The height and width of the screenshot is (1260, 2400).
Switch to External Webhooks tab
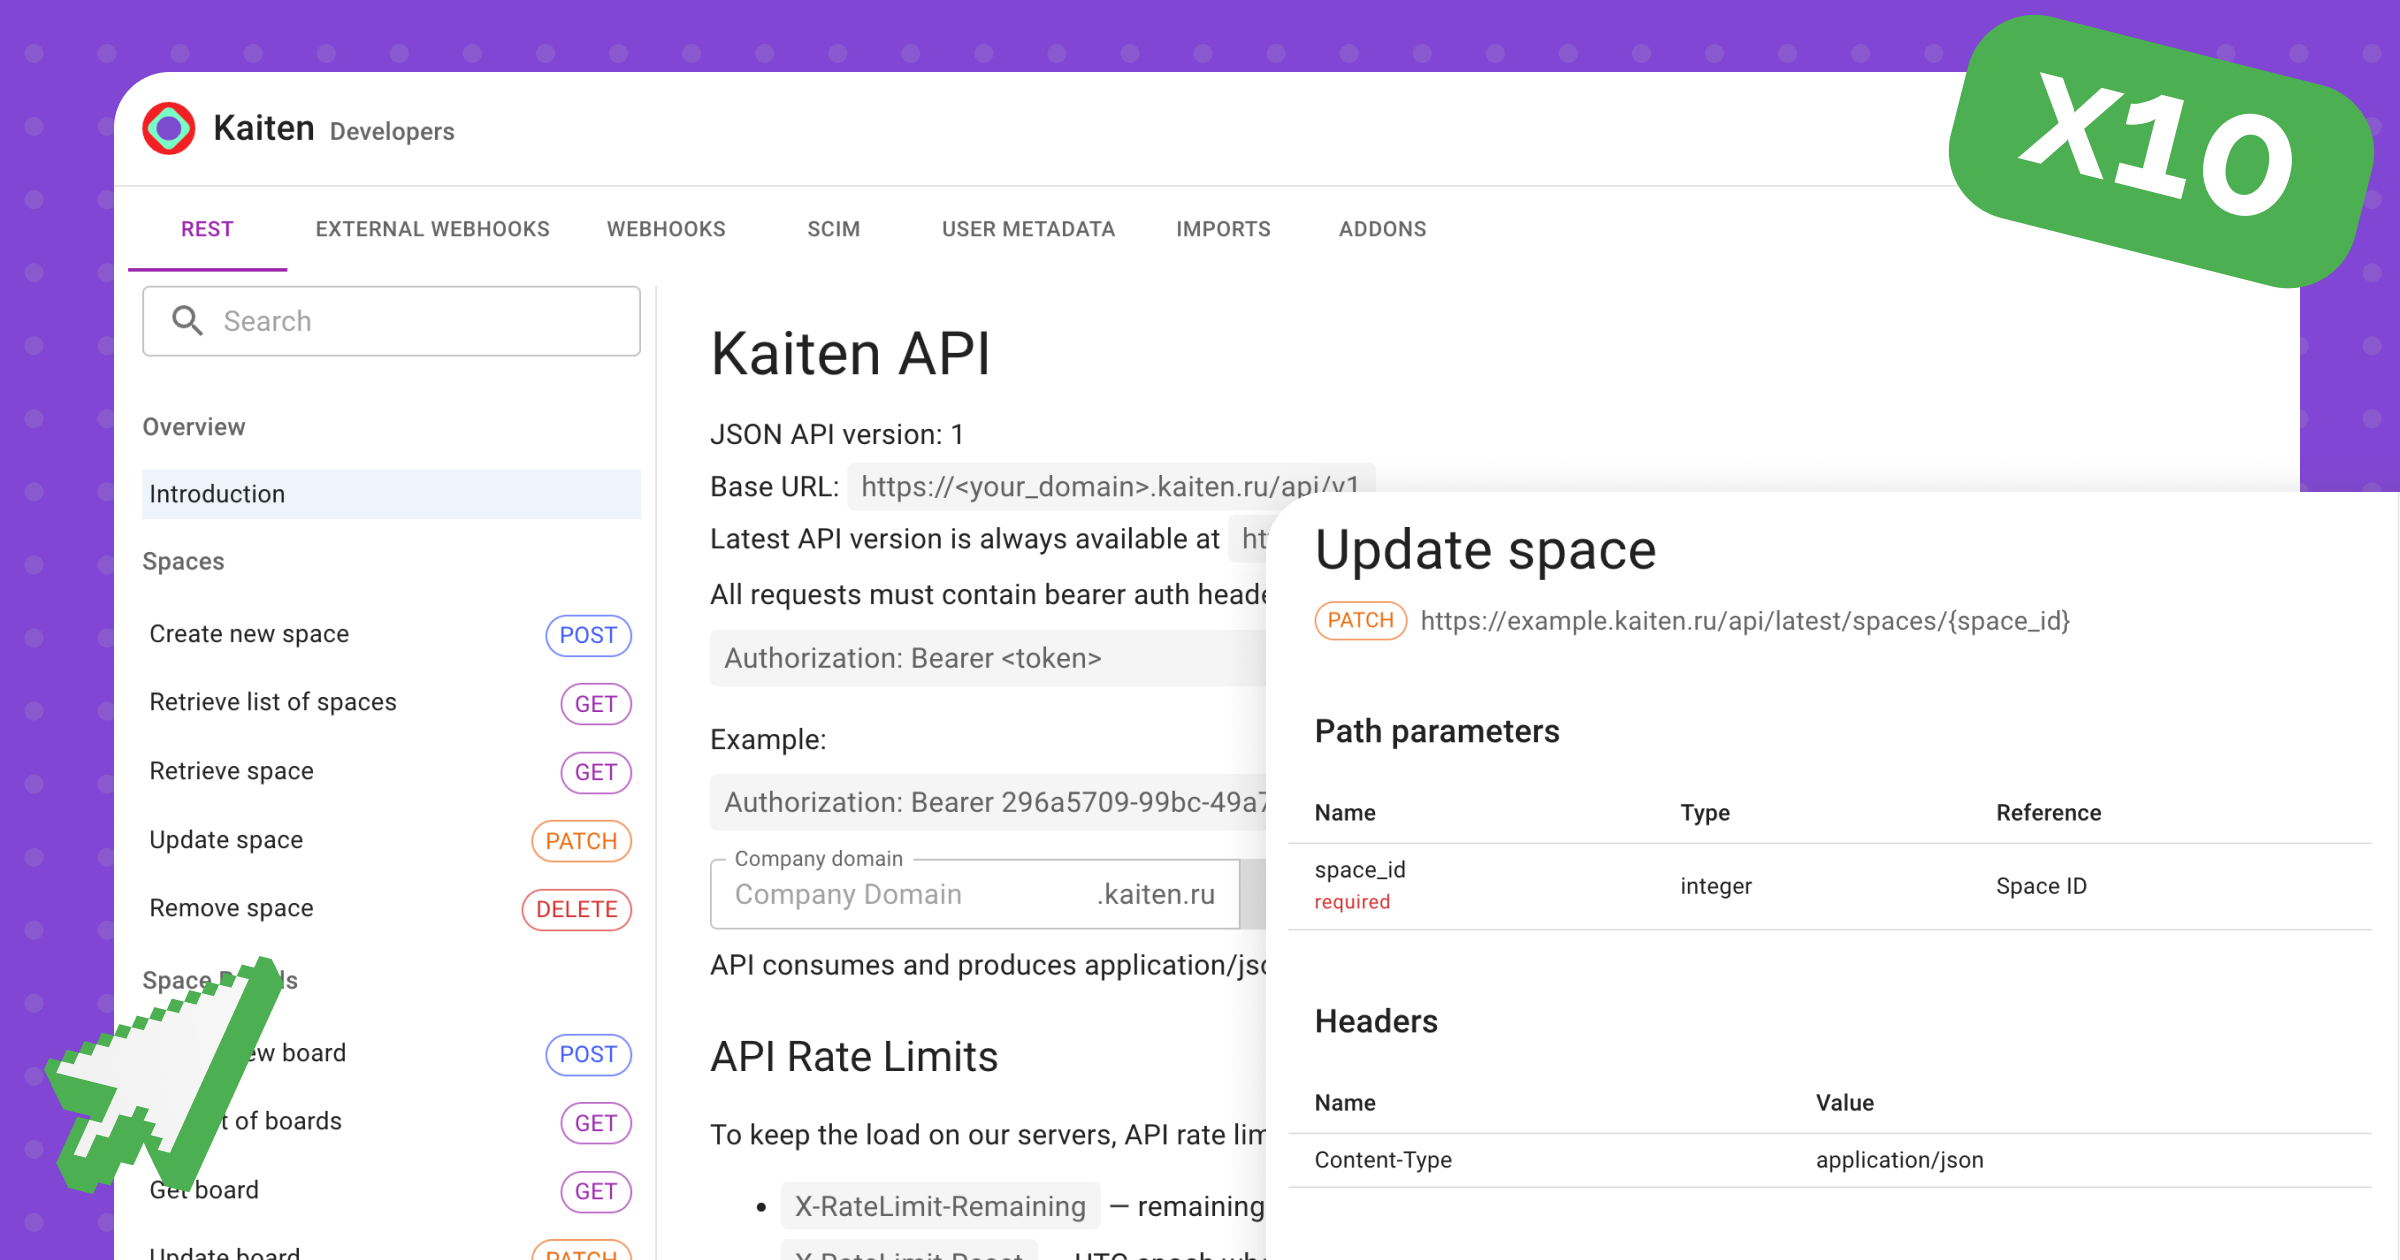(x=432, y=229)
